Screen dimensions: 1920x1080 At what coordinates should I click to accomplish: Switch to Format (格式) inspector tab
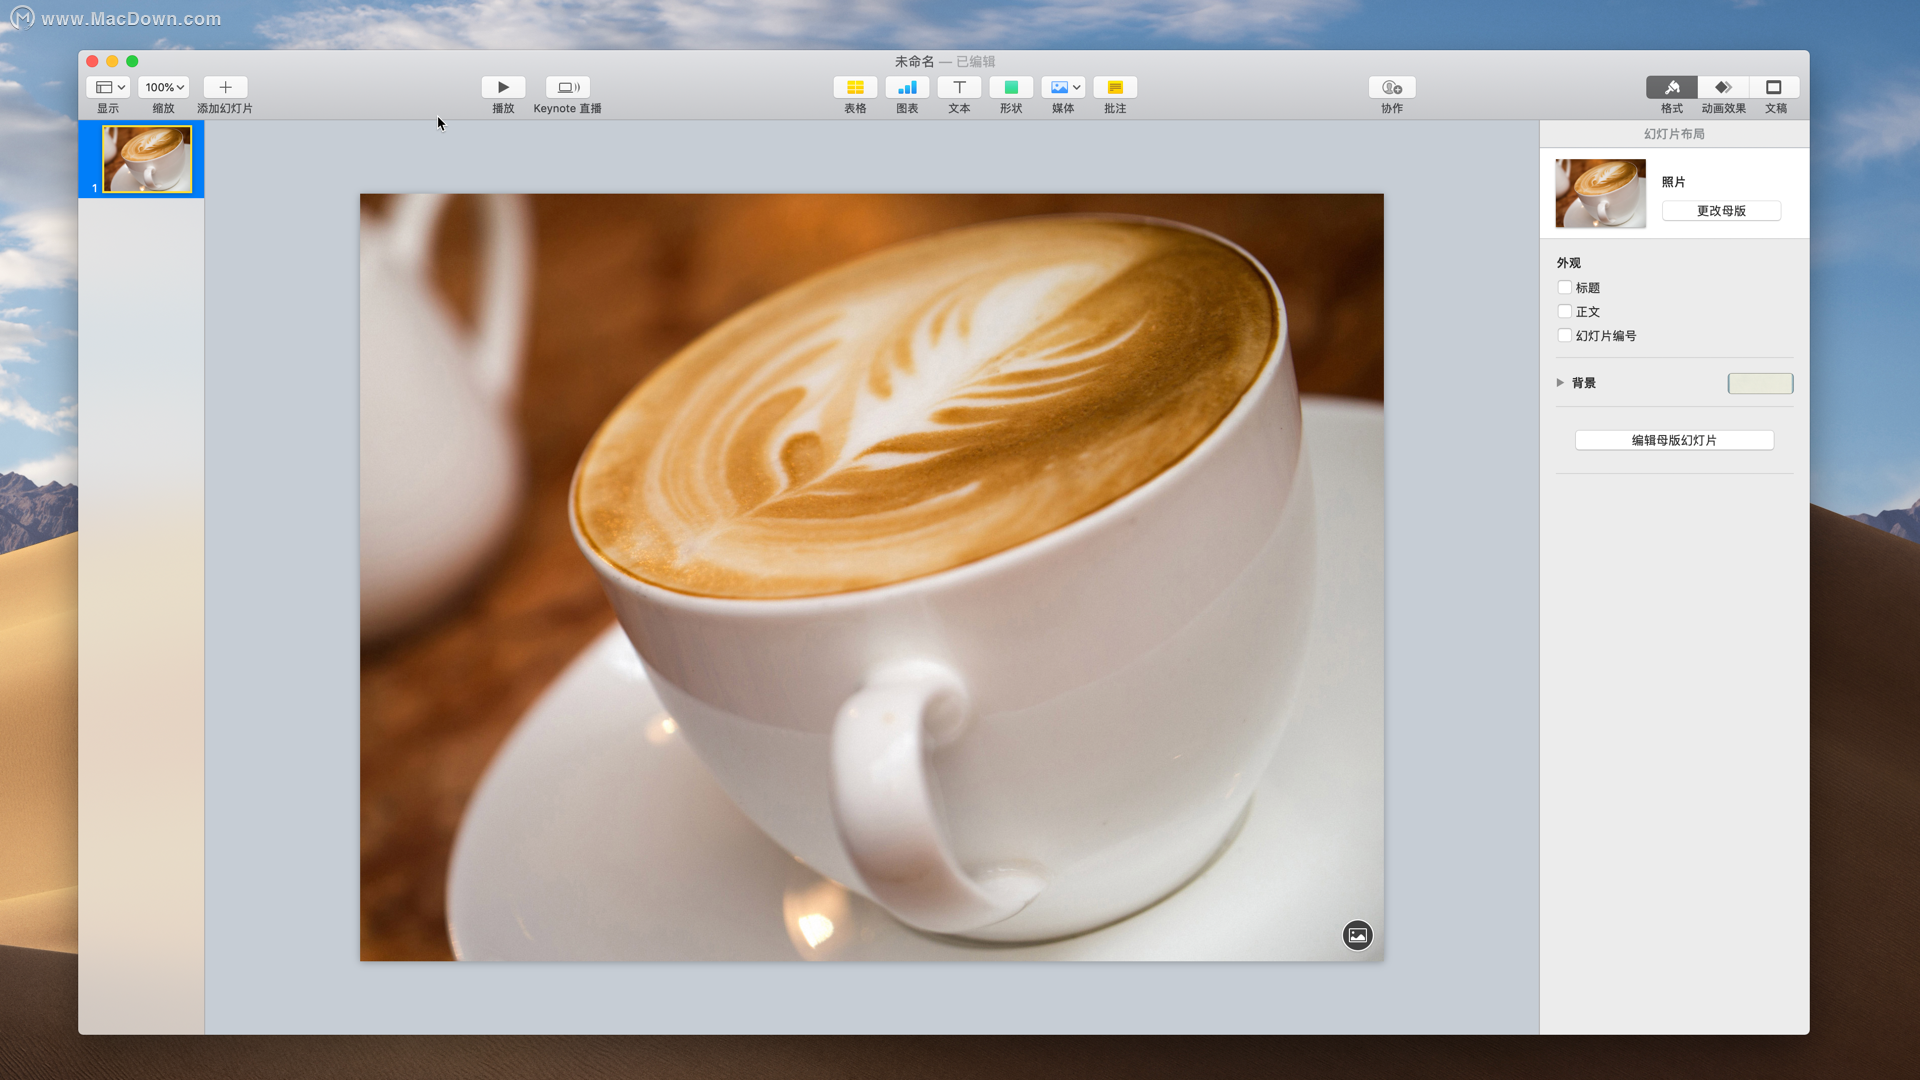(1672, 87)
